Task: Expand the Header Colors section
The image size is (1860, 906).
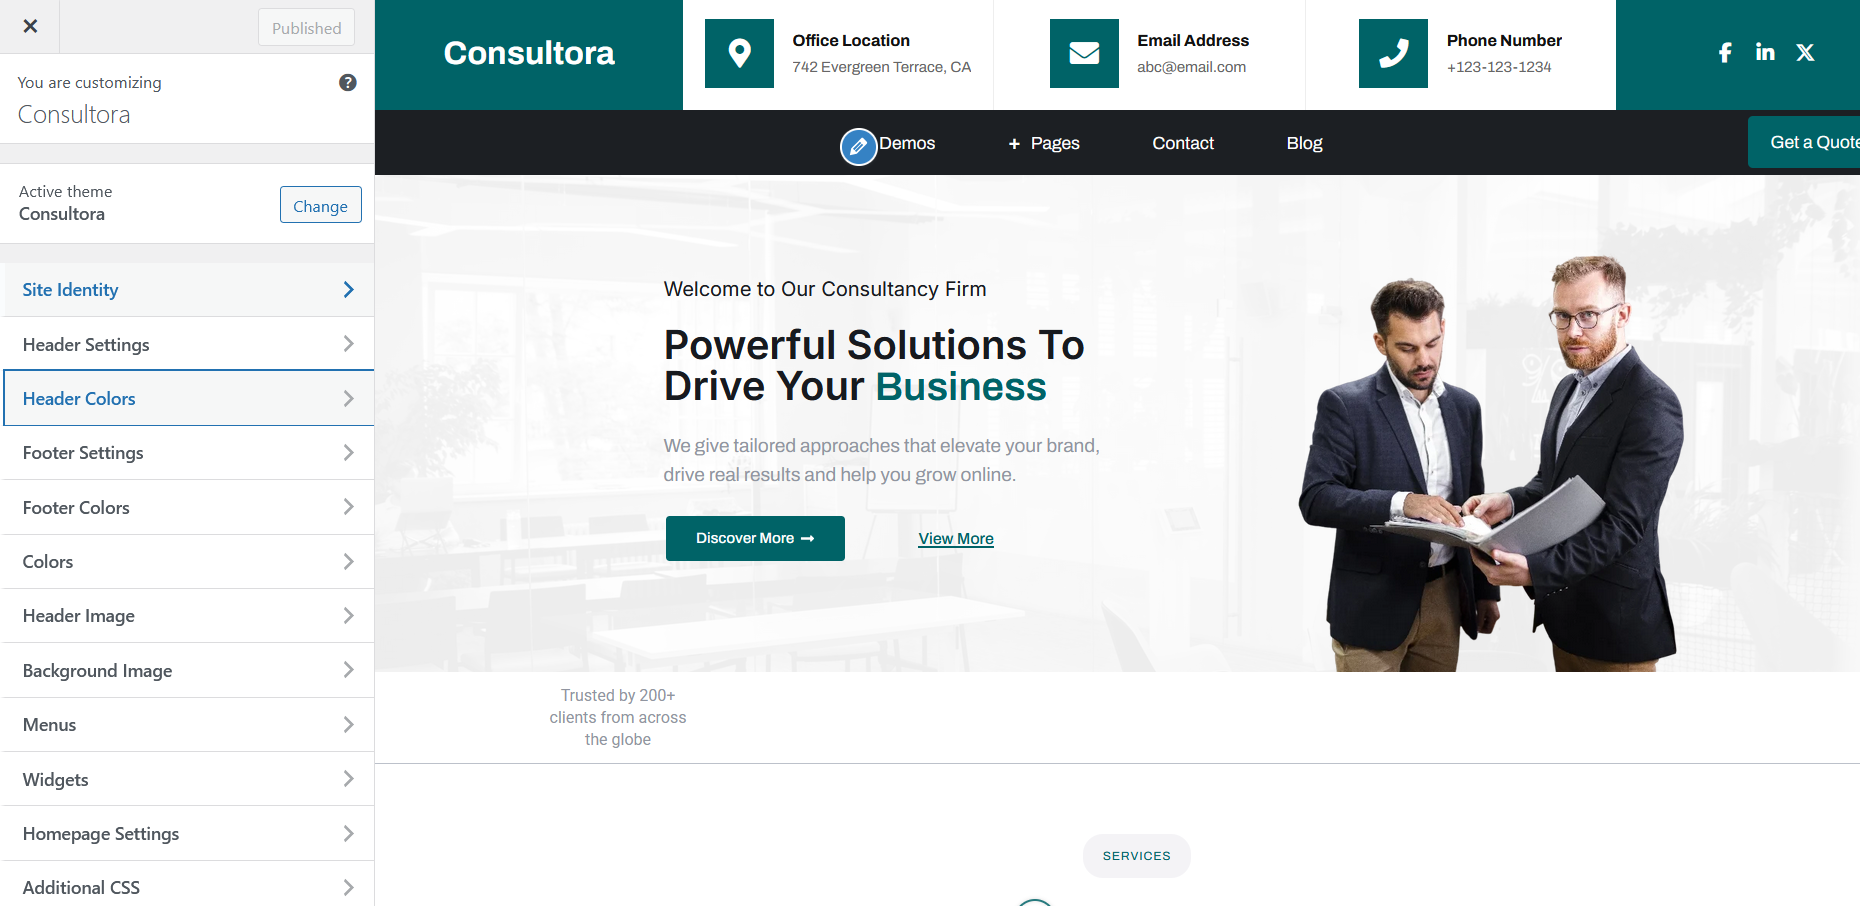Action: (188, 399)
